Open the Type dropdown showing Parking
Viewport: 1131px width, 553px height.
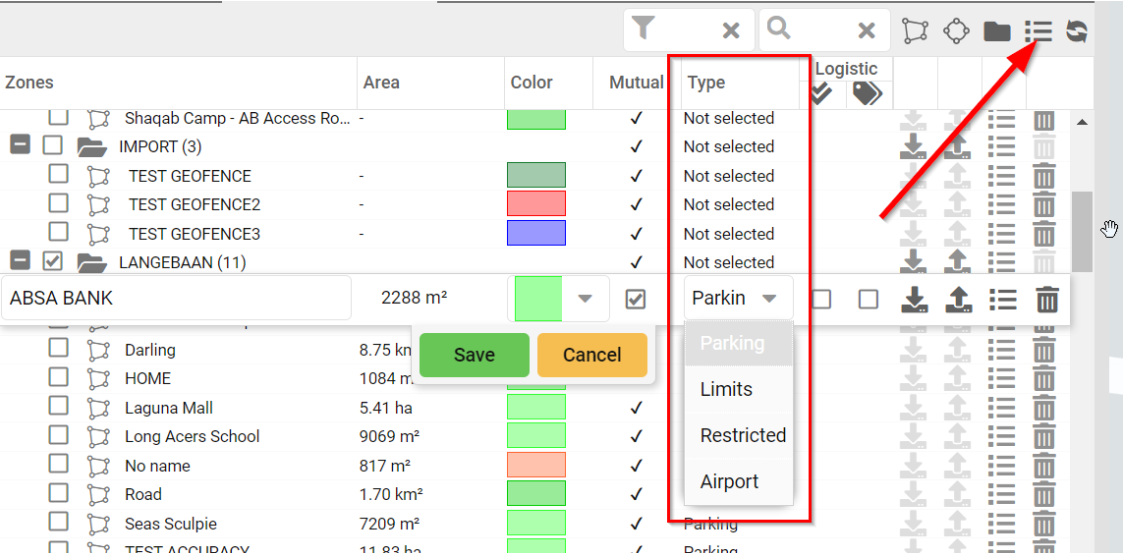tap(737, 298)
